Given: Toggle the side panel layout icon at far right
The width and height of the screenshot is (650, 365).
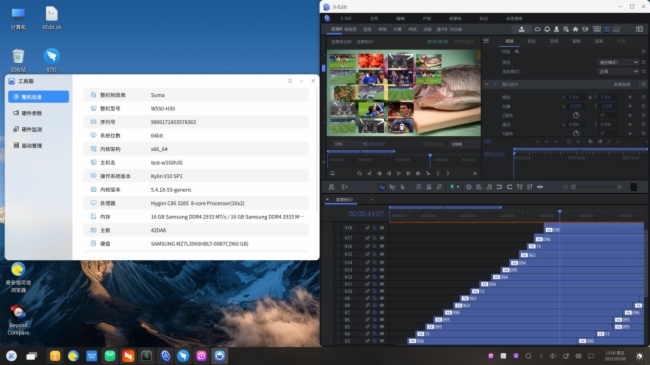Looking at the screenshot, I should [639, 29].
